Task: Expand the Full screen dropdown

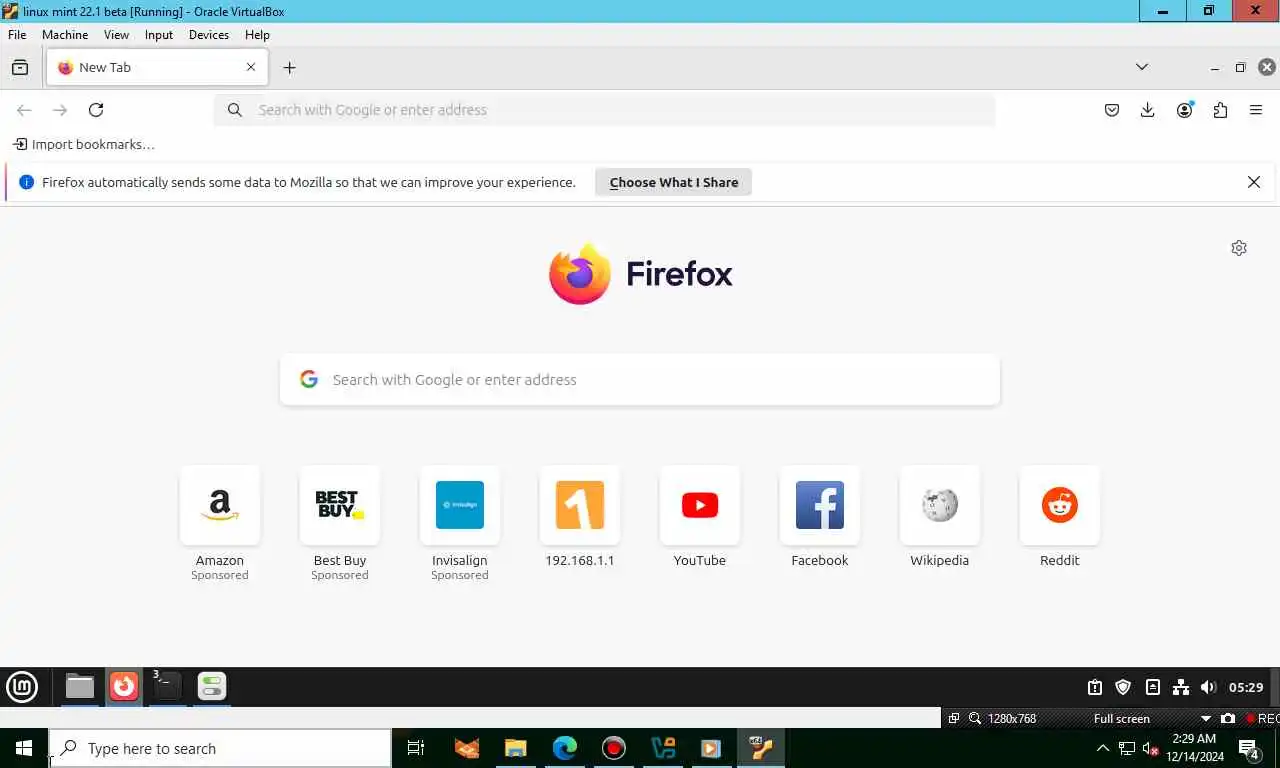Action: (x=1205, y=718)
